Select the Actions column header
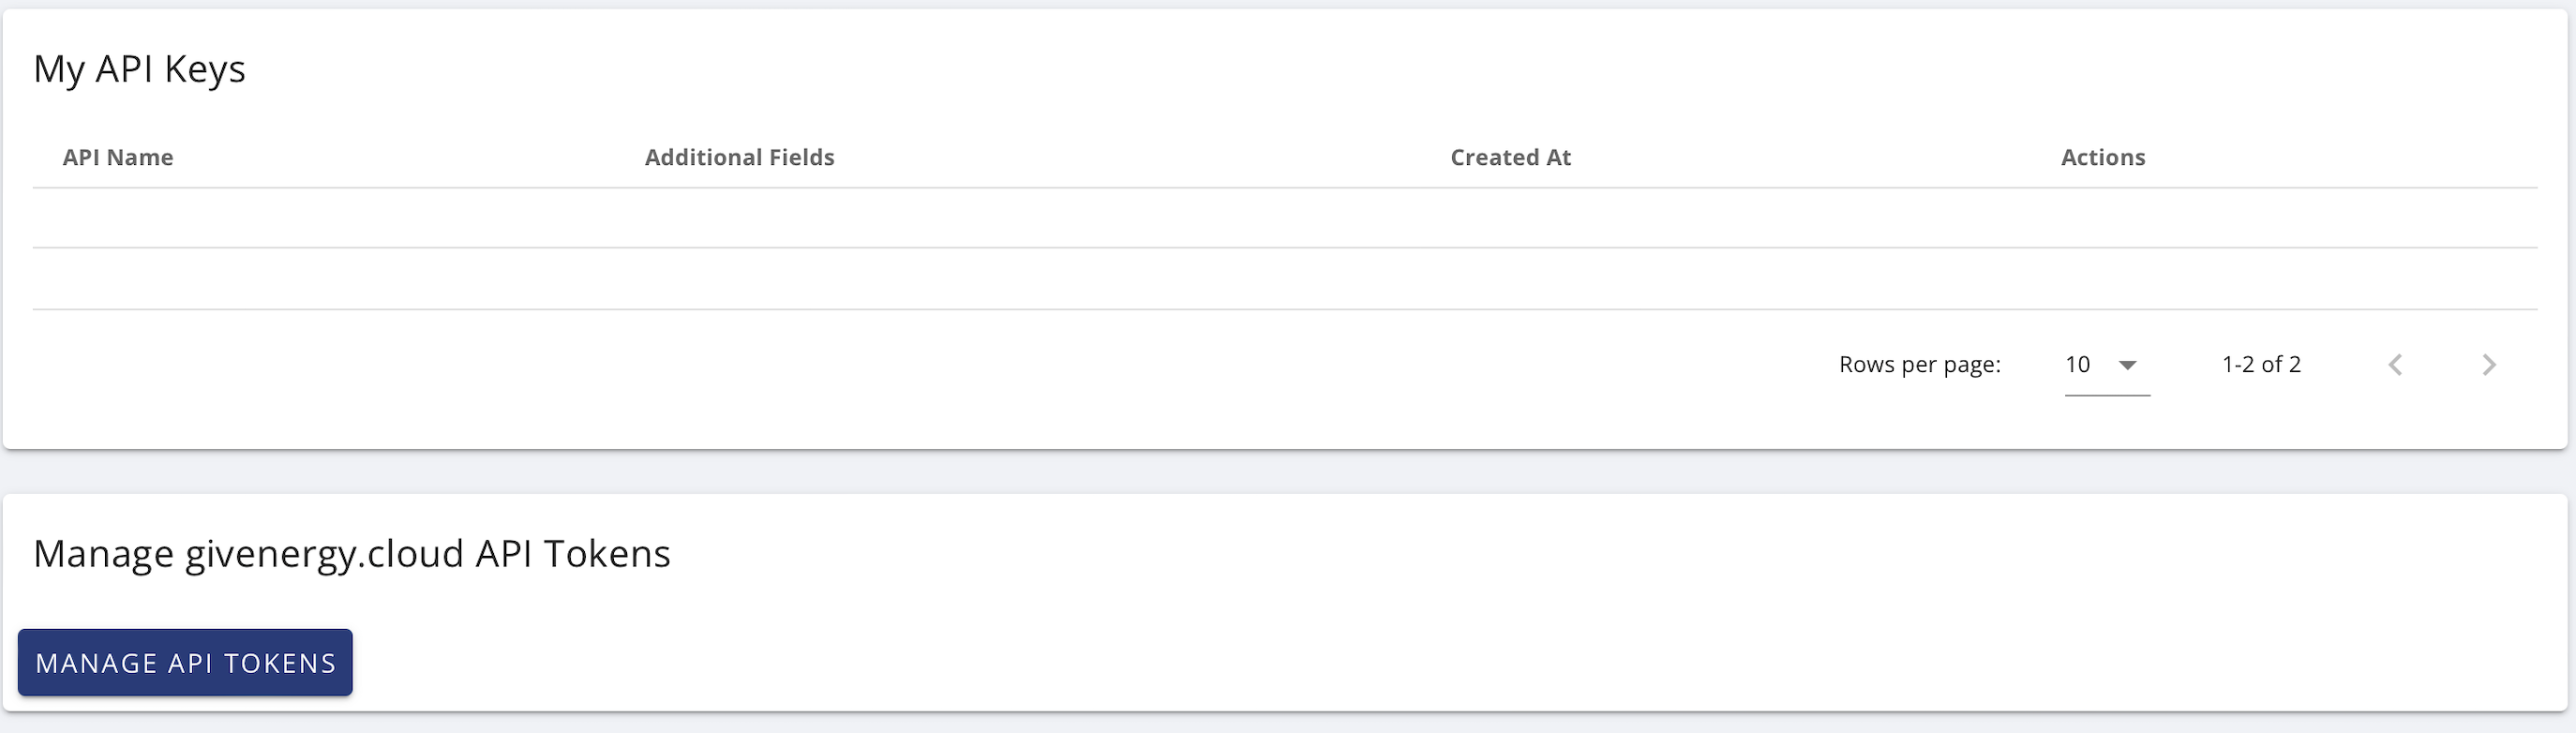The width and height of the screenshot is (2576, 733). 2103,157
